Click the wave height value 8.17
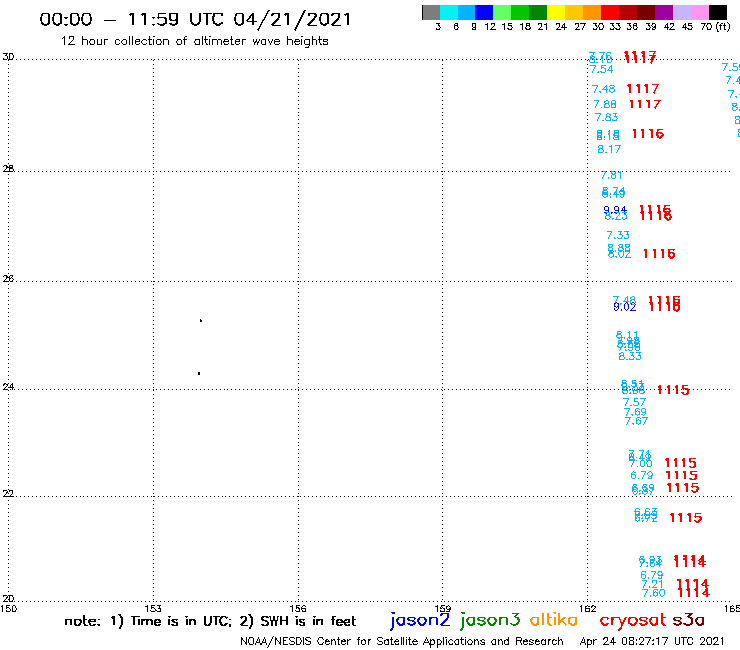The height and width of the screenshot is (650, 740). (609, 150)
